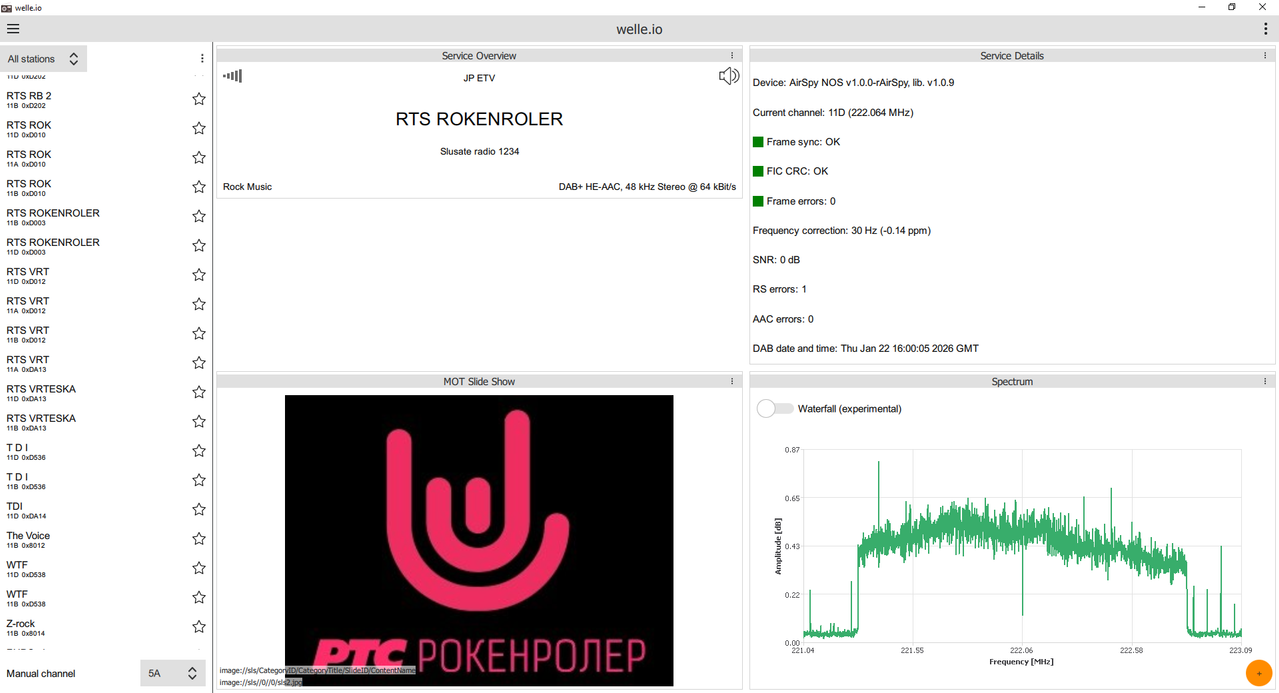
Task: Favorite the TDI 0xDA14 station
Action: pyautogui.click(x=199, y=509)
